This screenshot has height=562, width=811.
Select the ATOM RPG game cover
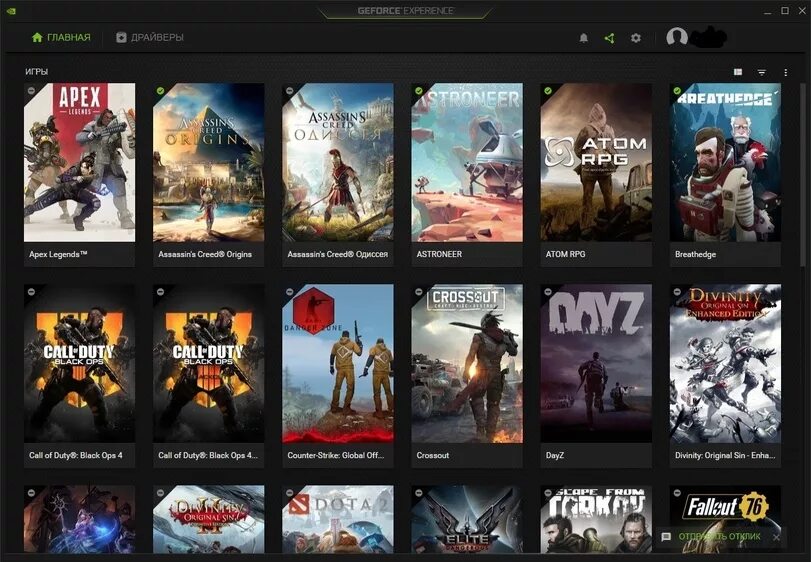click(x=596, y=162)
